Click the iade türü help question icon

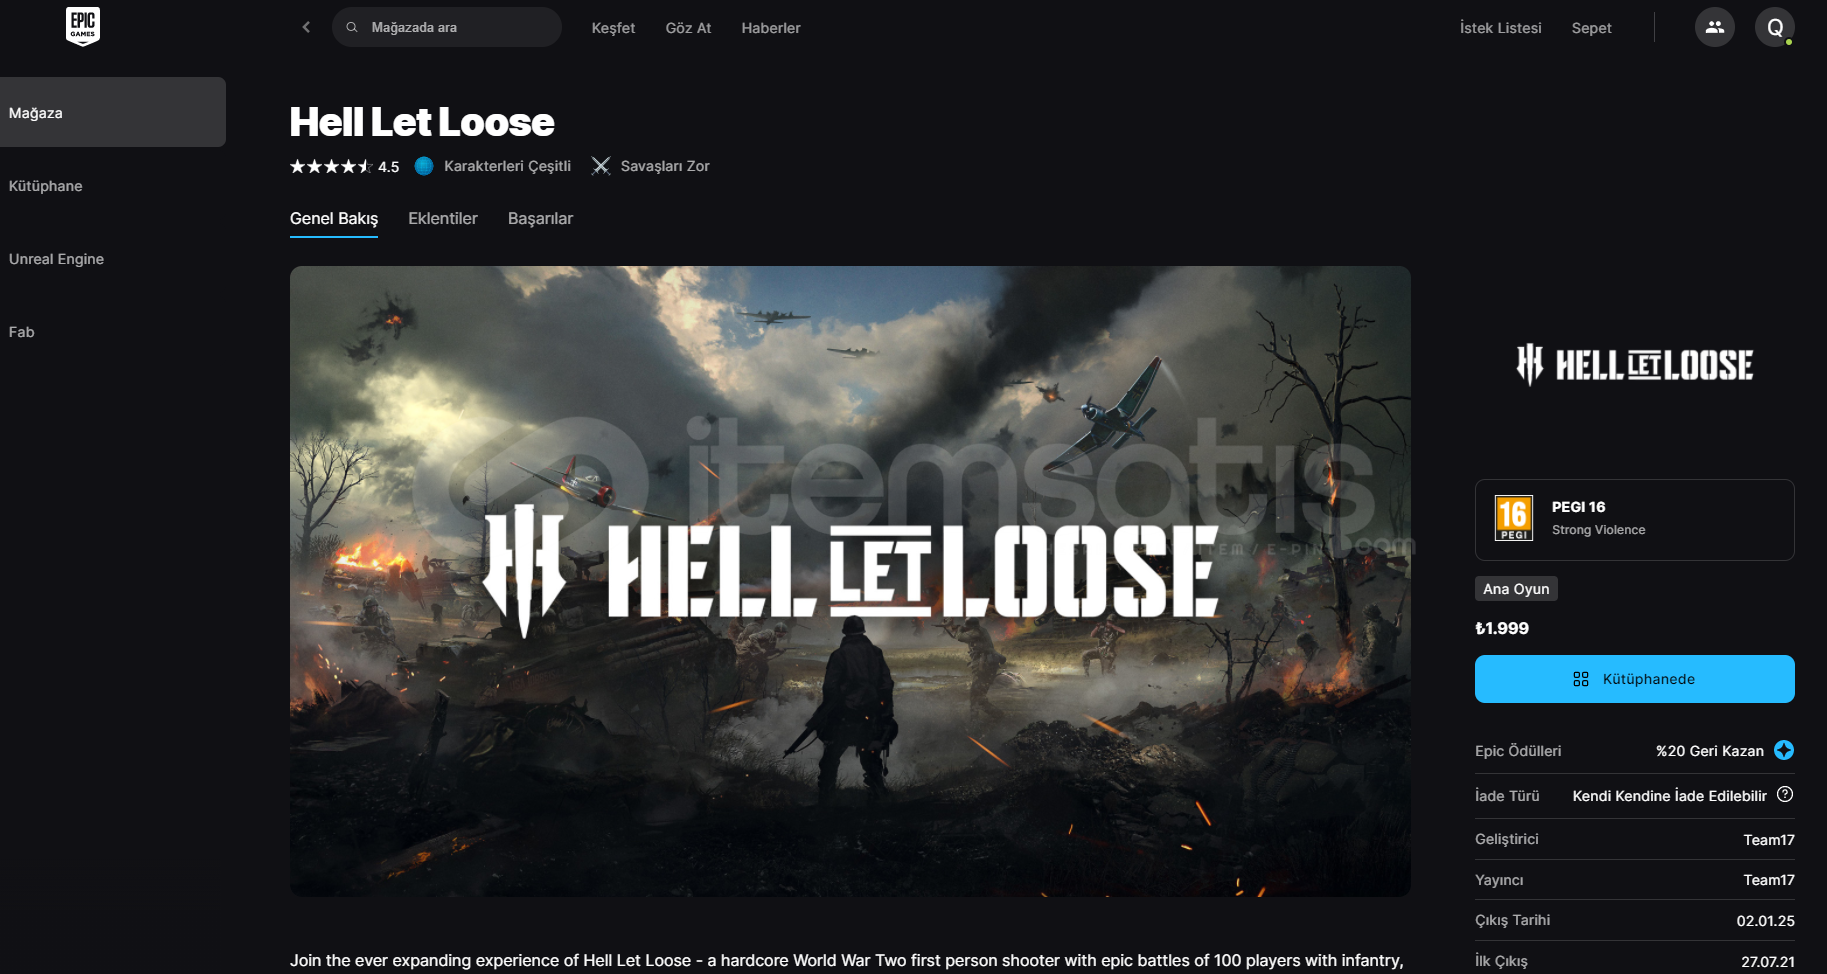[1785, 794]
